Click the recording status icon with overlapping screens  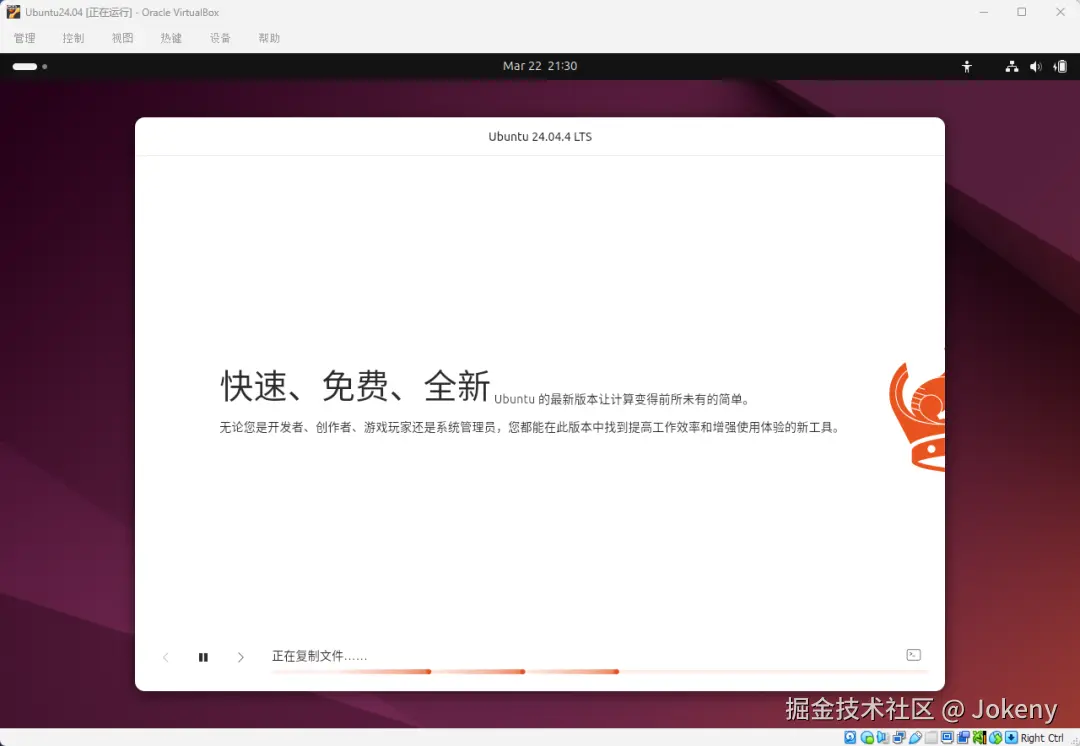[x=964, y=737]
